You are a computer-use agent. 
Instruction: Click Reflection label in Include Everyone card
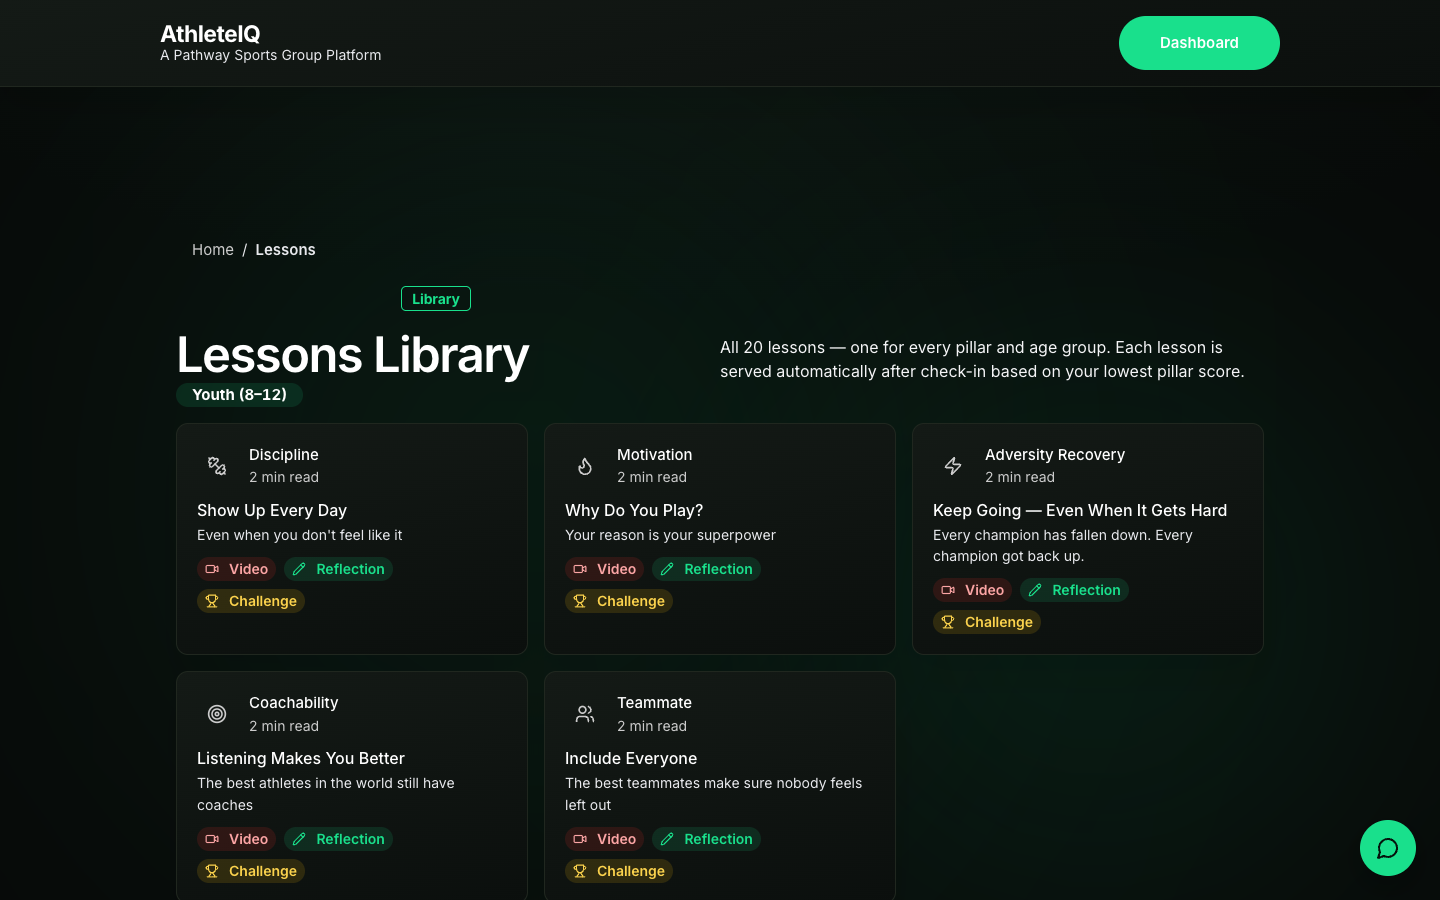point(718,839)
